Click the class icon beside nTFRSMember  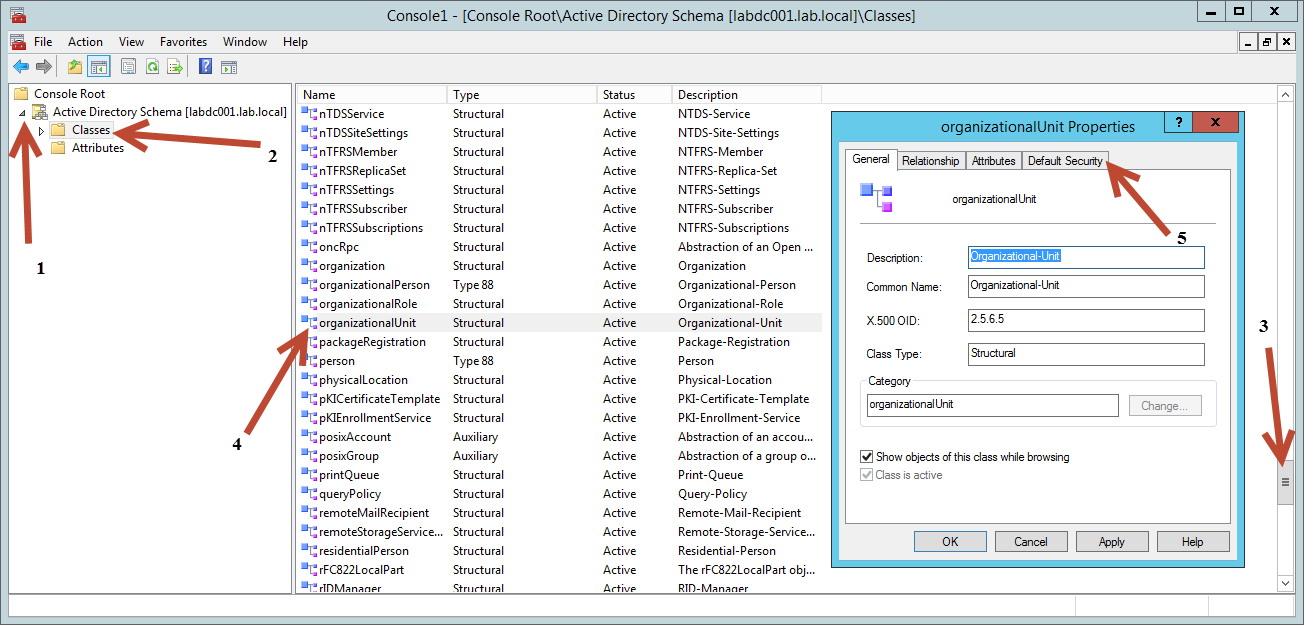coord(309,152)
